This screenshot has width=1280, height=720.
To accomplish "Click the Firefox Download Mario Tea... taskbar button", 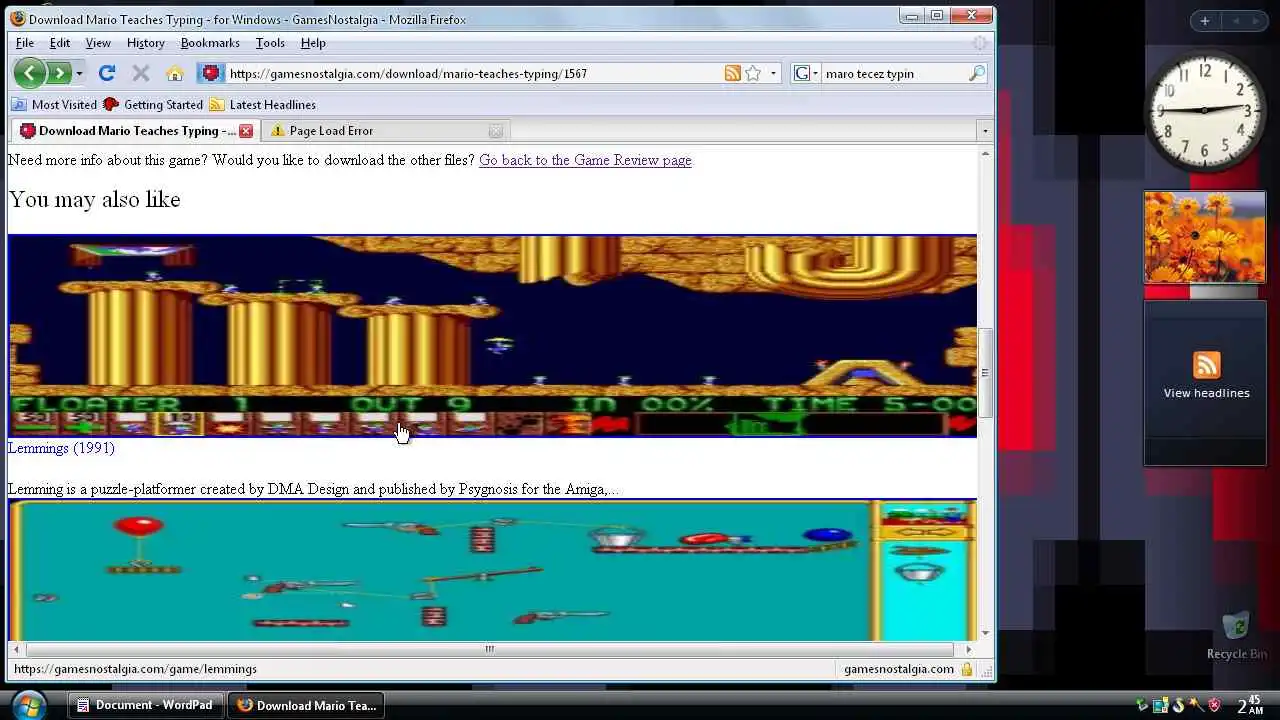I will pyautogui.click(x=306, y=705).
